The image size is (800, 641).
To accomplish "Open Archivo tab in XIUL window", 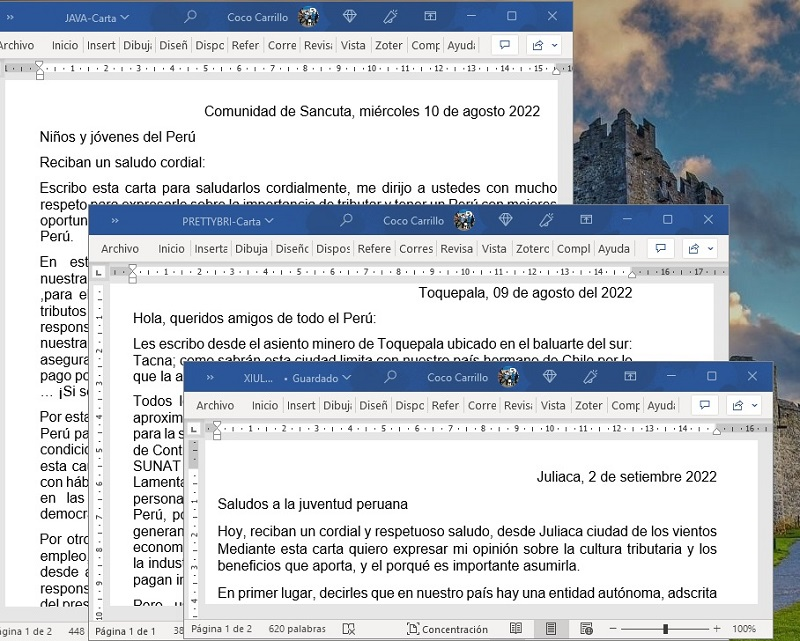I will pos(215,406).
